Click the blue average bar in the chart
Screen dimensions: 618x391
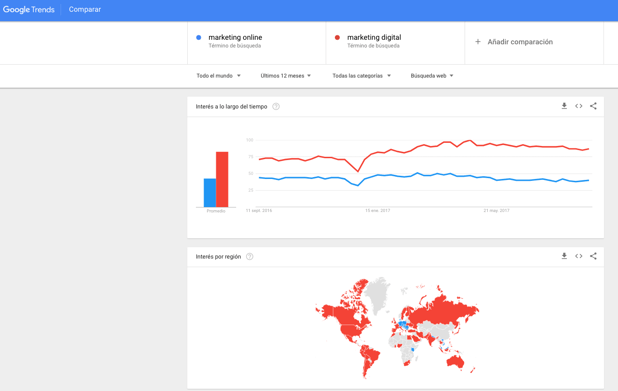[x=210, y=193]
